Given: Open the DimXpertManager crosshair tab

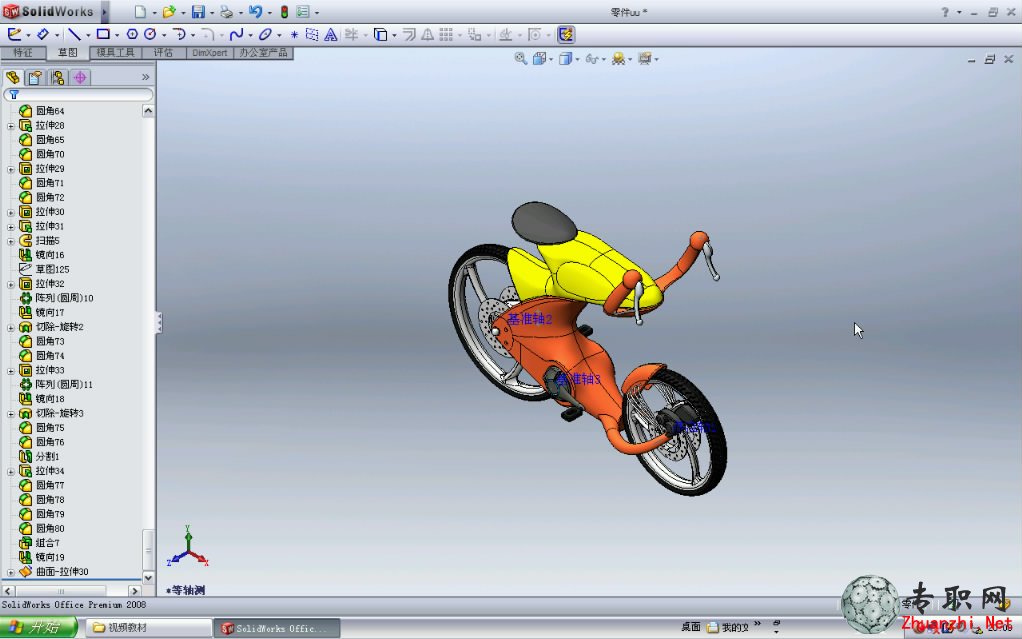Looking at the screenshot, I should [x=80, y=78].
